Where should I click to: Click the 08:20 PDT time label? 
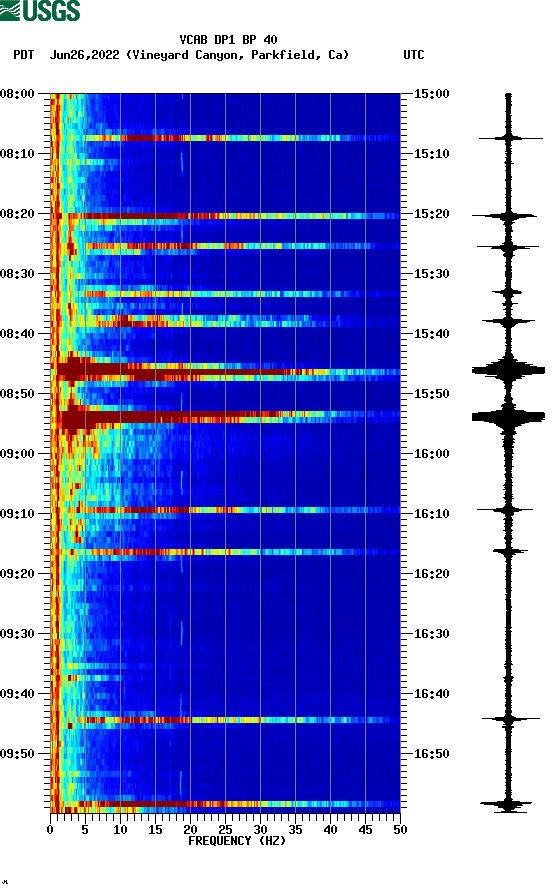[18, 214]
